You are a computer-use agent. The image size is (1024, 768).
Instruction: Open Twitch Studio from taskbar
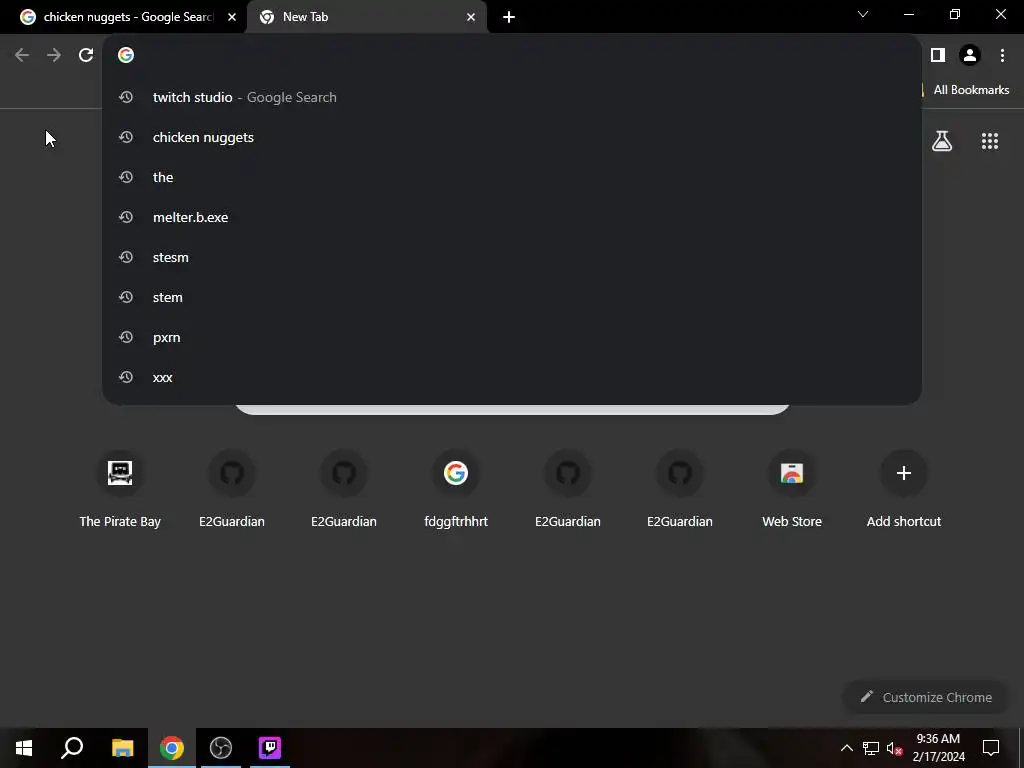270,748
